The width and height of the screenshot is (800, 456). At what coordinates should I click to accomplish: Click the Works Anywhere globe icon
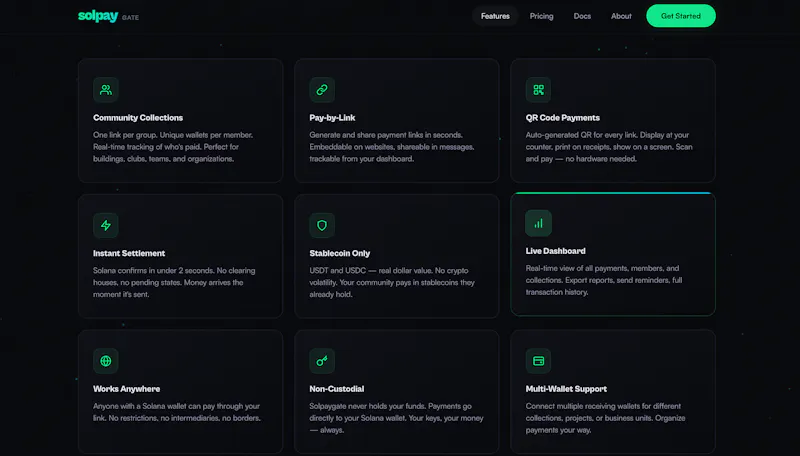106,361
